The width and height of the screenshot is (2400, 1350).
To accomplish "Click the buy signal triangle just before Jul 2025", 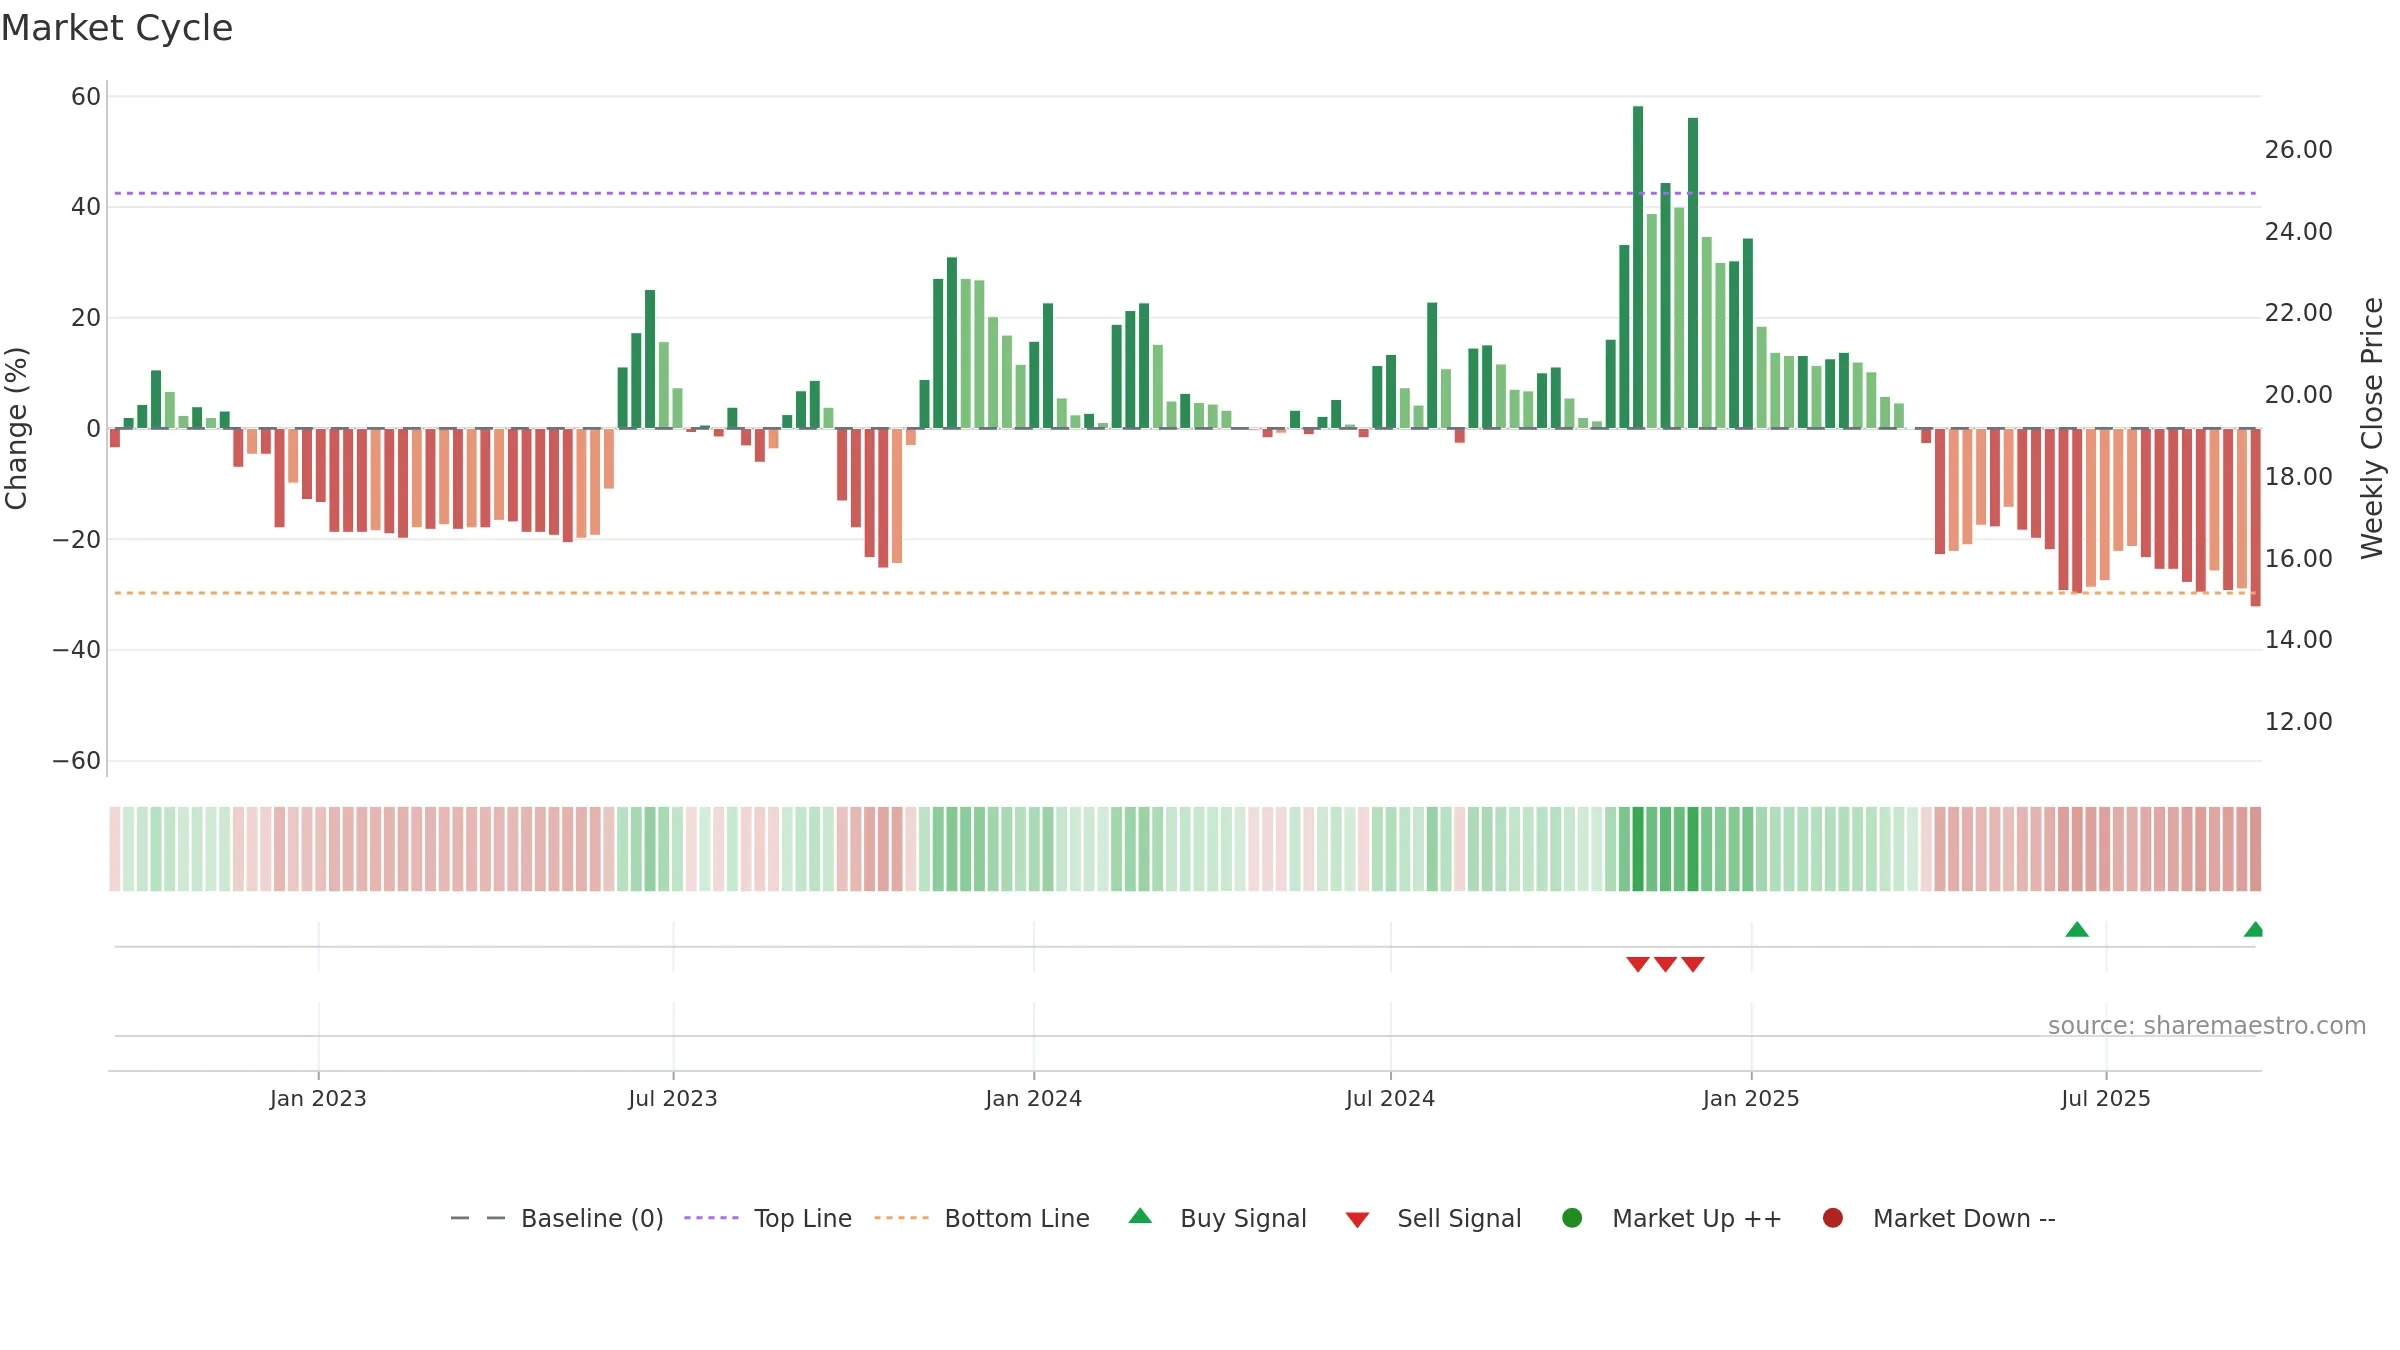I will coord(2077,930).
